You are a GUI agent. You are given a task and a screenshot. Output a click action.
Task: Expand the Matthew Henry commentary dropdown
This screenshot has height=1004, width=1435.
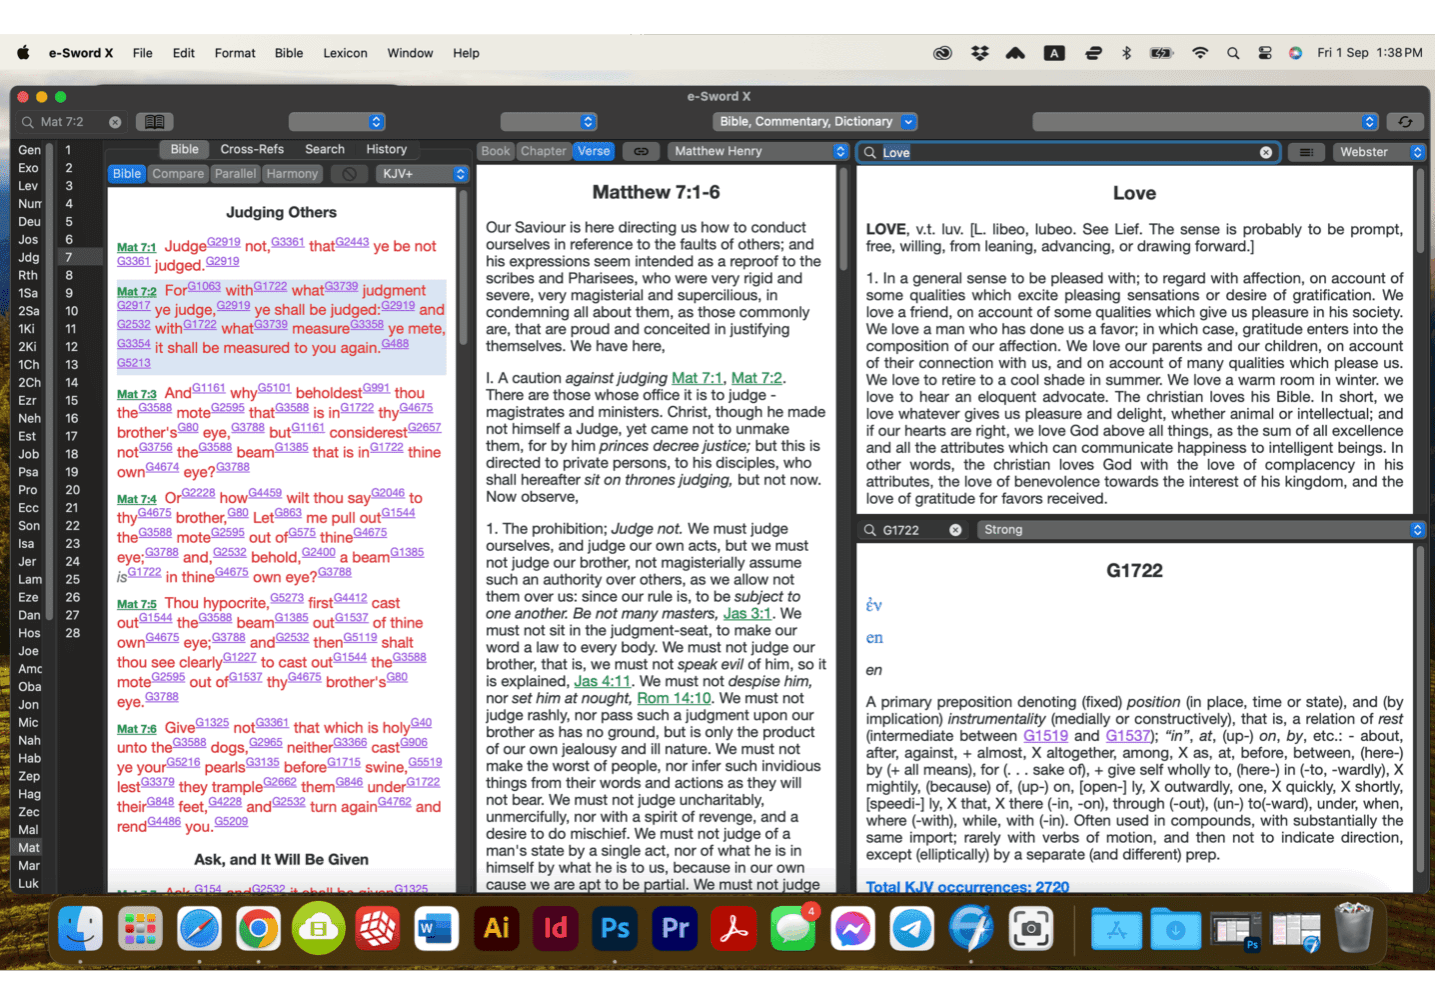pyautogui.click(x=757, y=151)
